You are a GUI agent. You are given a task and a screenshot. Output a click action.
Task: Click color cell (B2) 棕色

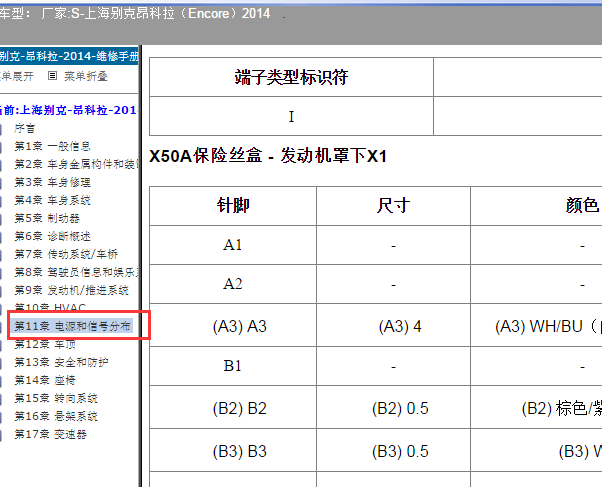click(536, 407)
